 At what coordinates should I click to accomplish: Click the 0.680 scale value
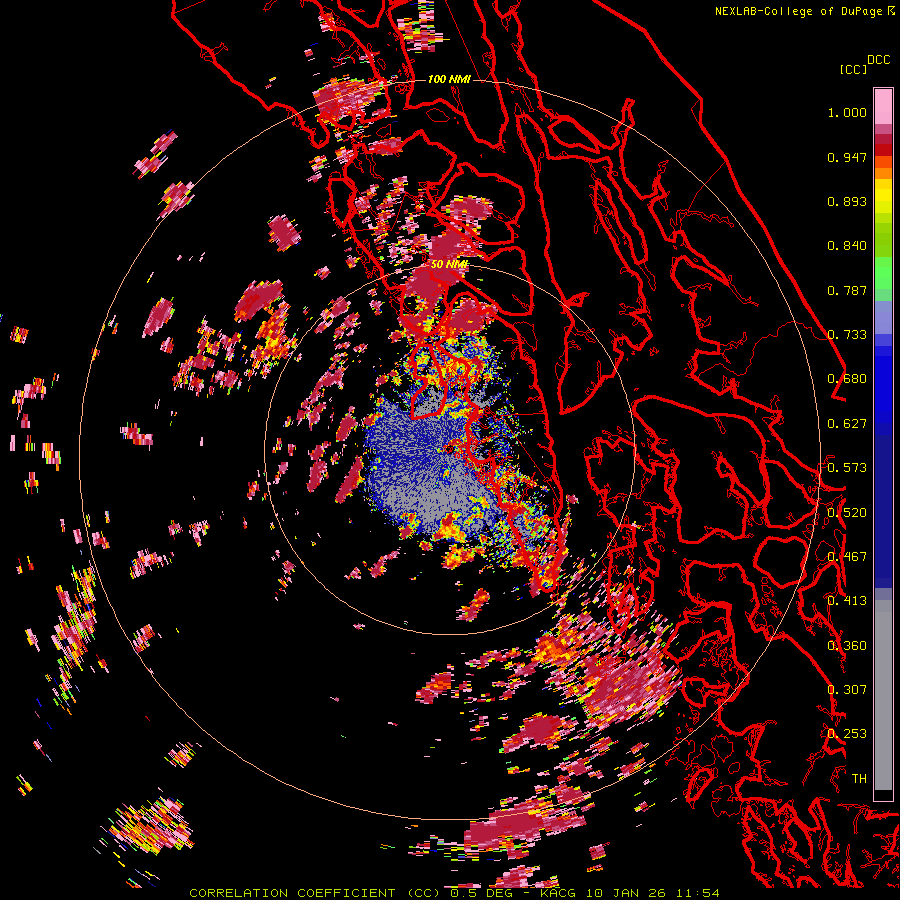pyautogui.click(x=847, y=379)
